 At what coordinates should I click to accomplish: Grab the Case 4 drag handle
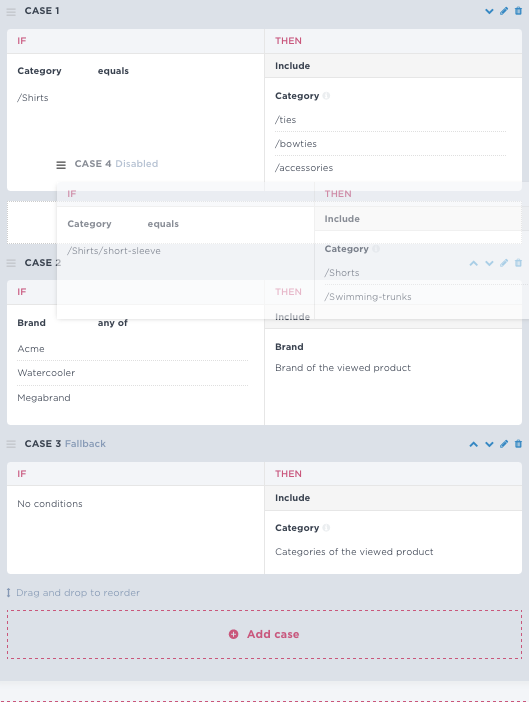pyautogui.click(x=61, y=165)
